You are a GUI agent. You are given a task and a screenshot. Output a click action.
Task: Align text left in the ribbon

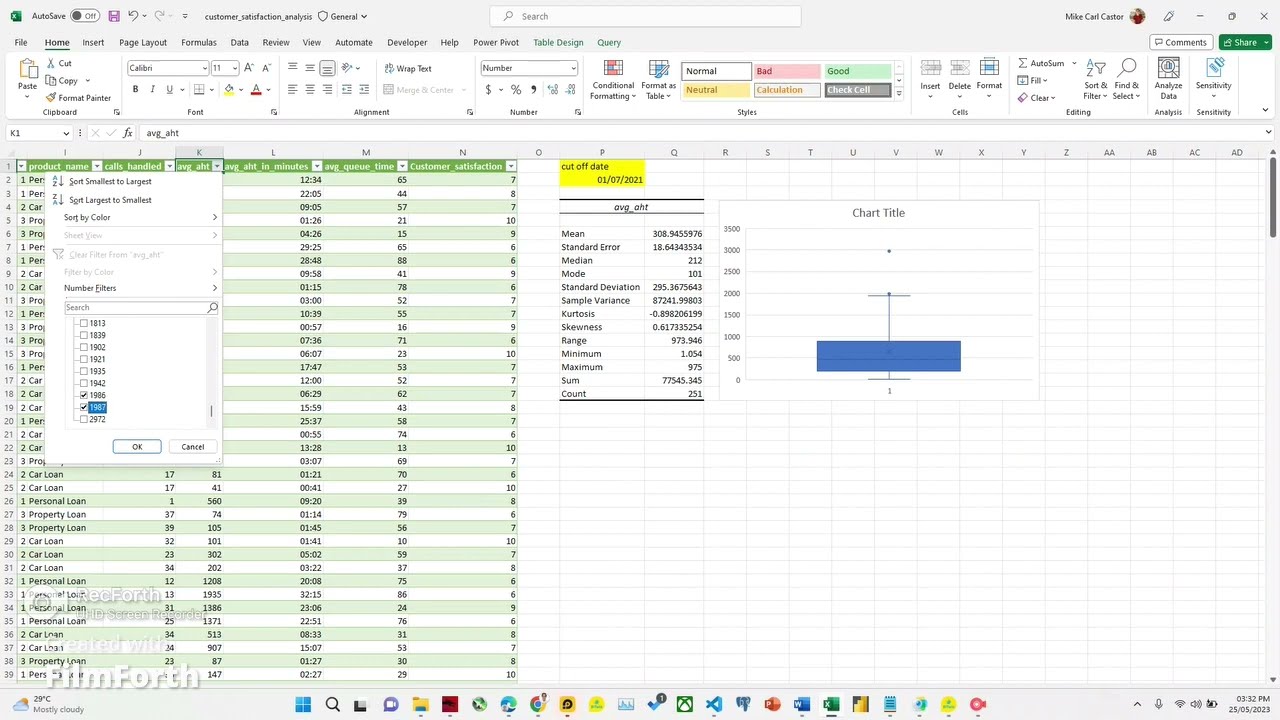[x=292, y=90]
